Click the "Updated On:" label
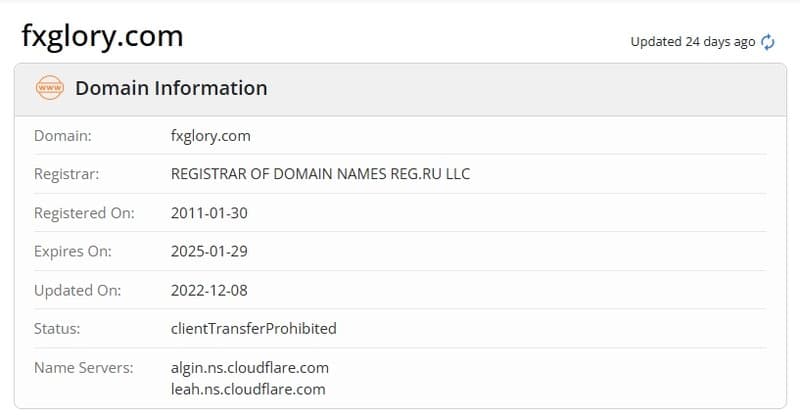The image size is (800, 415). 77,290
